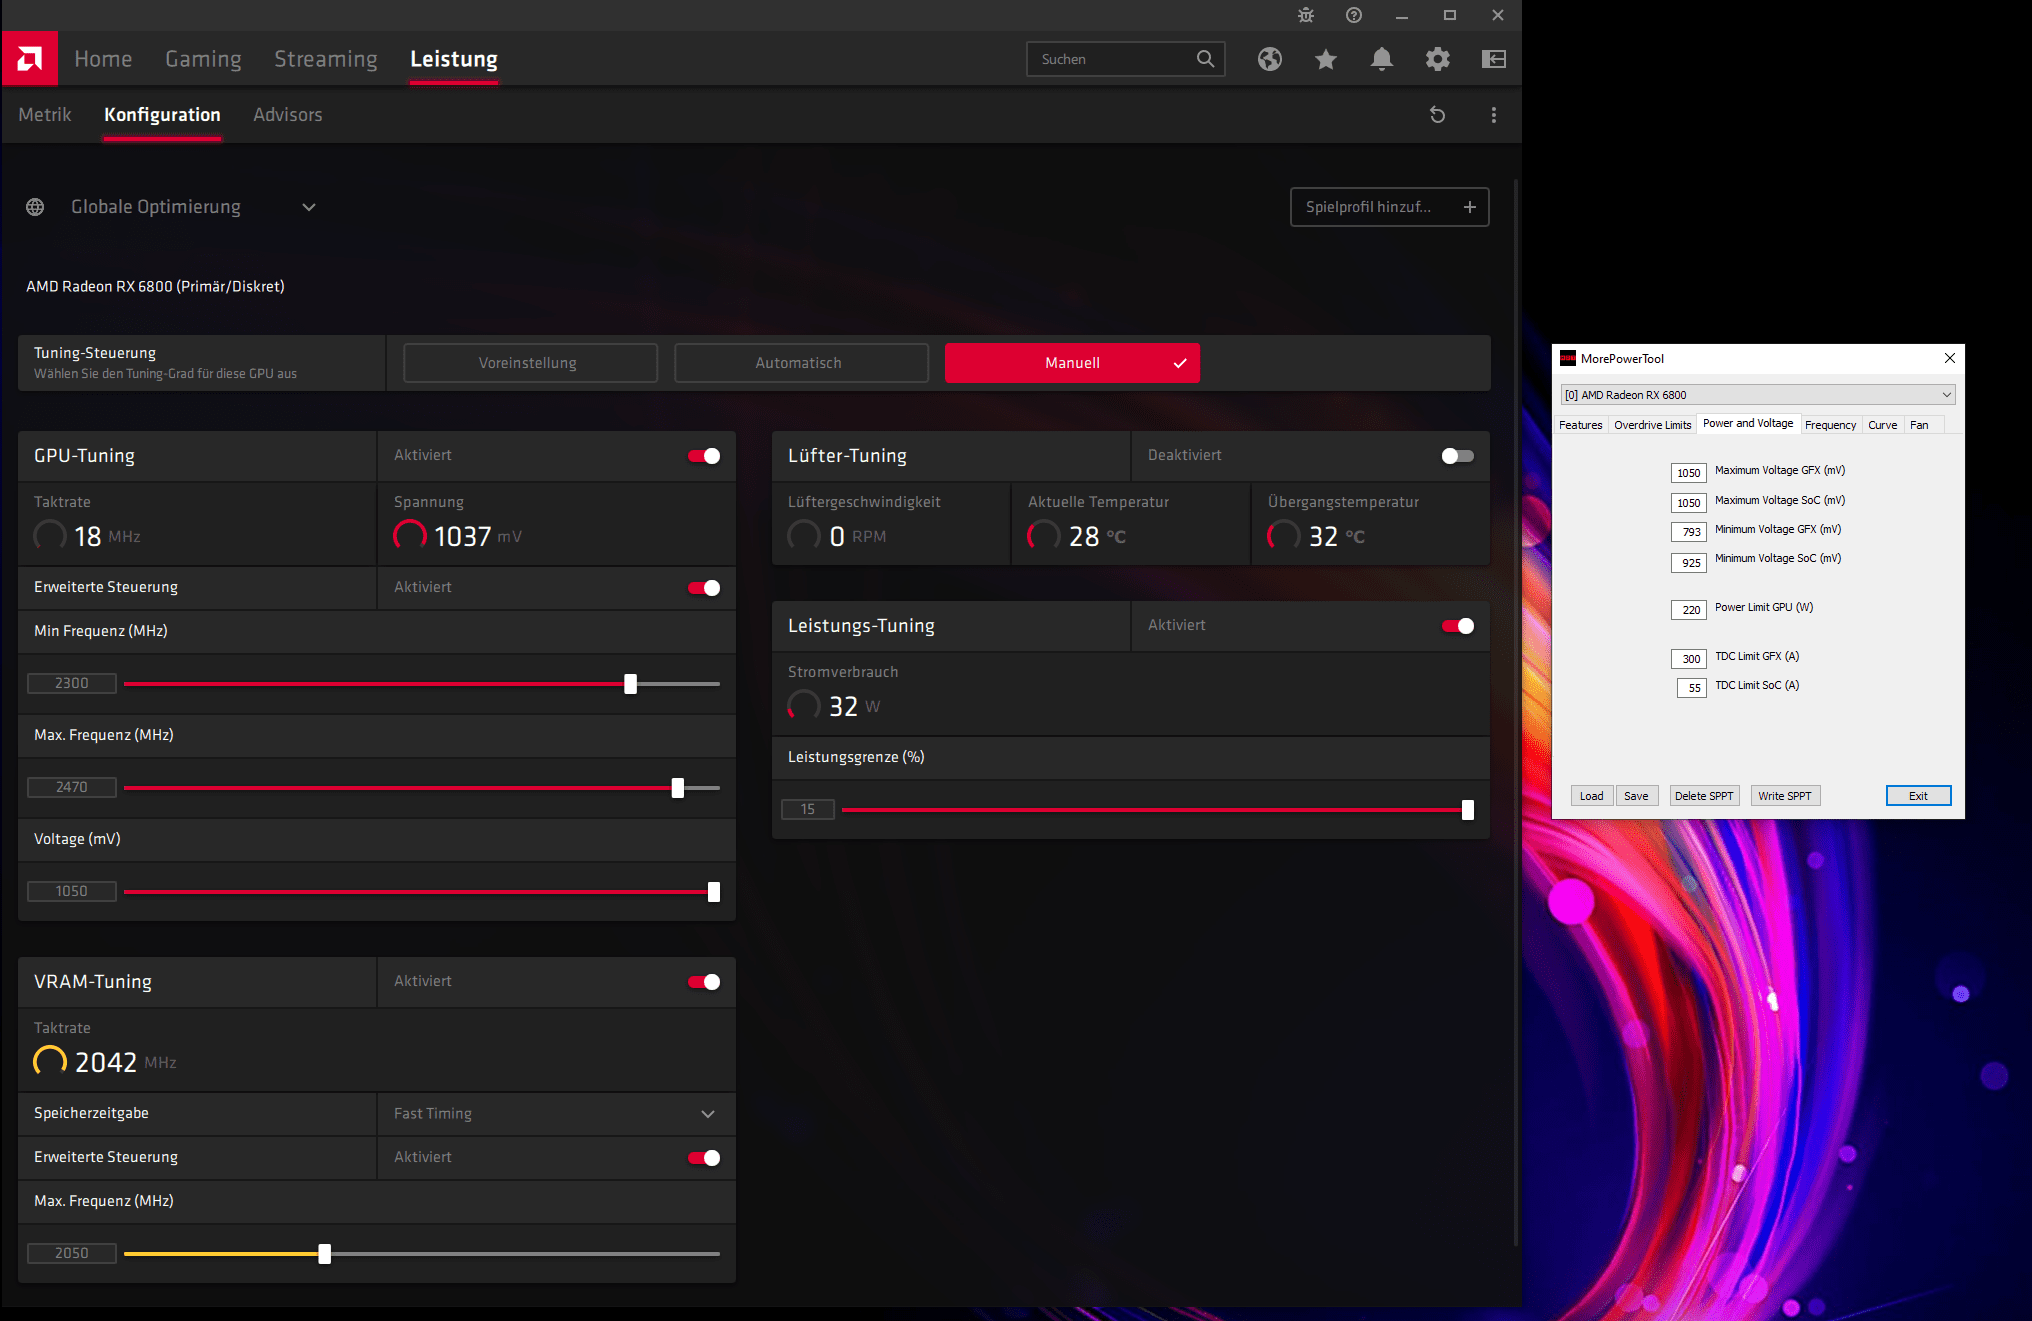2032x1321 pixels.
Task: Open the MorePowerTool GPU selection dropdown
Action: [x=1758, y=395]
